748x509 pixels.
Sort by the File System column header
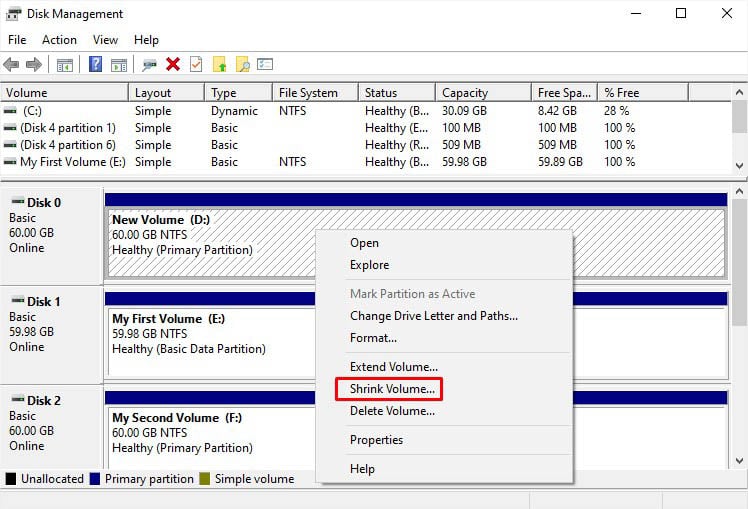pos(307,93)
